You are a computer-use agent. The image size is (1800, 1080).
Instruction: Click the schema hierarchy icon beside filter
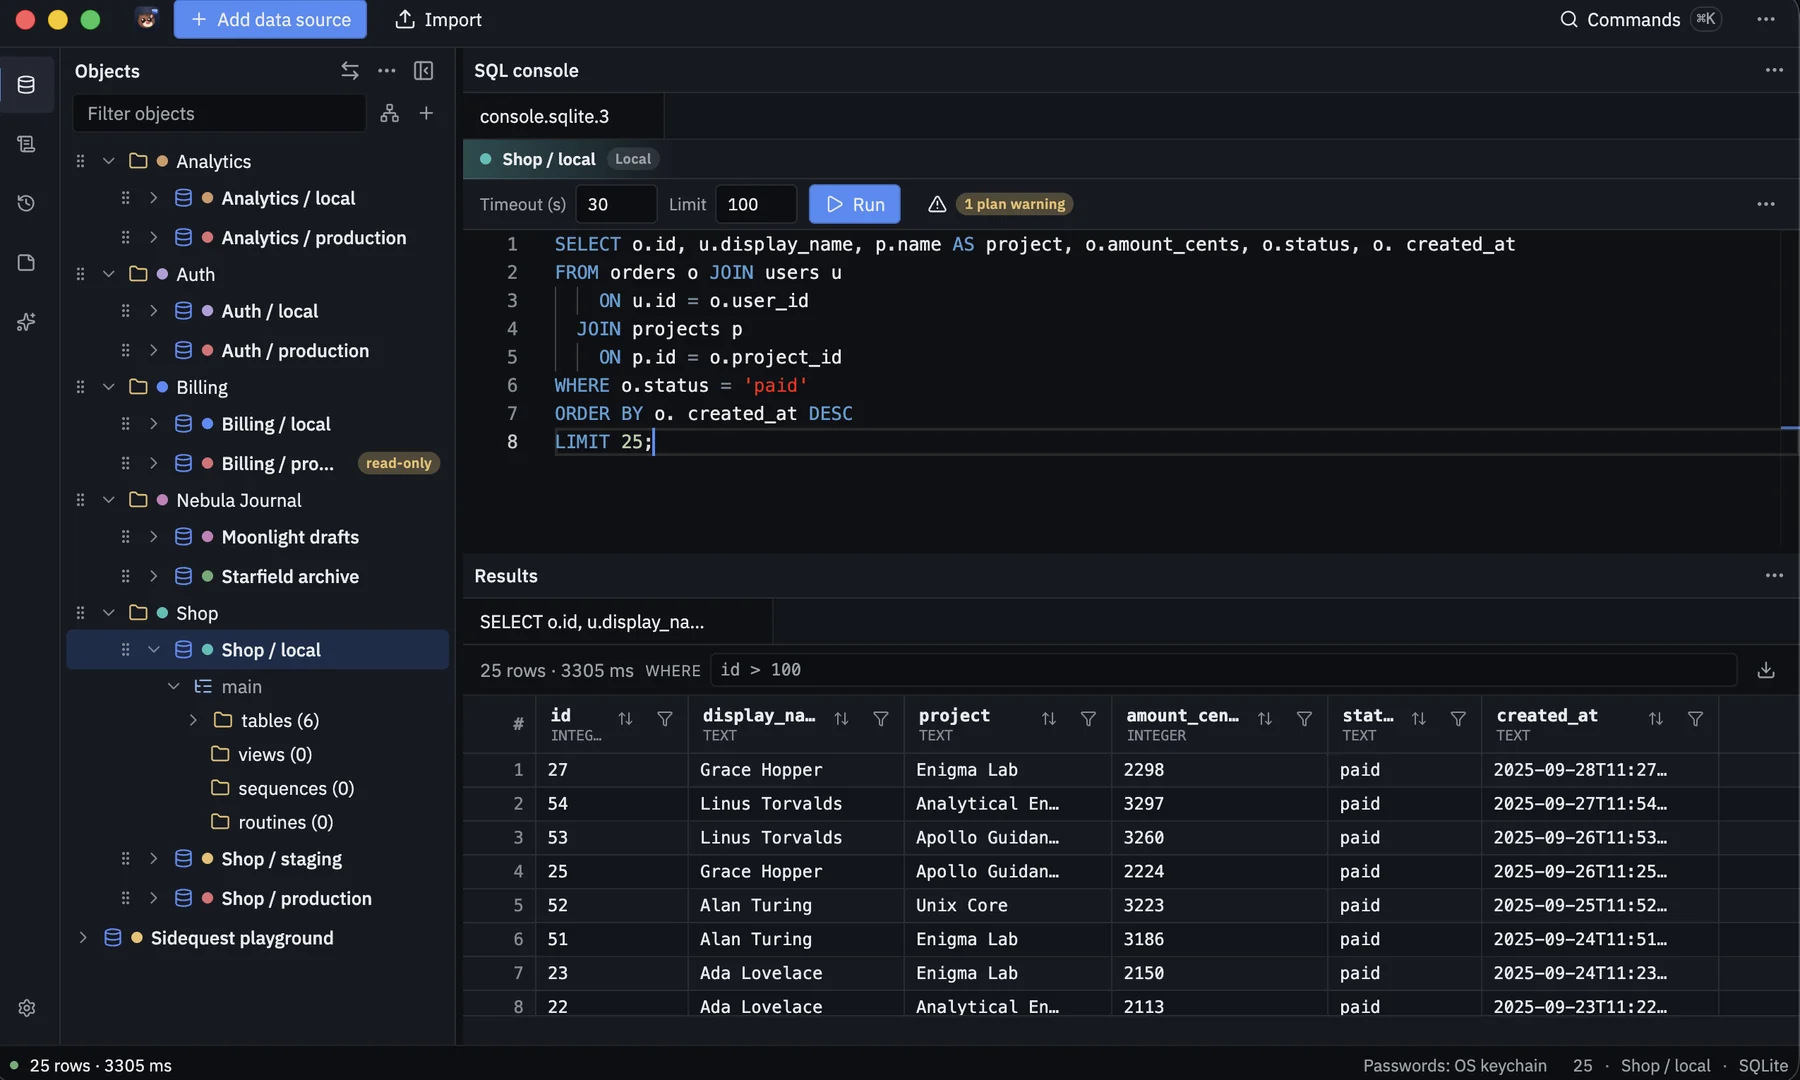pyautogui.click(x=390, y=113)
